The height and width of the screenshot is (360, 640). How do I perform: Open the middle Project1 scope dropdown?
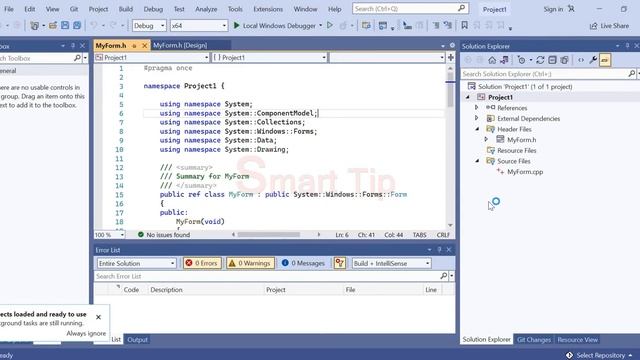tap(269, 58)
